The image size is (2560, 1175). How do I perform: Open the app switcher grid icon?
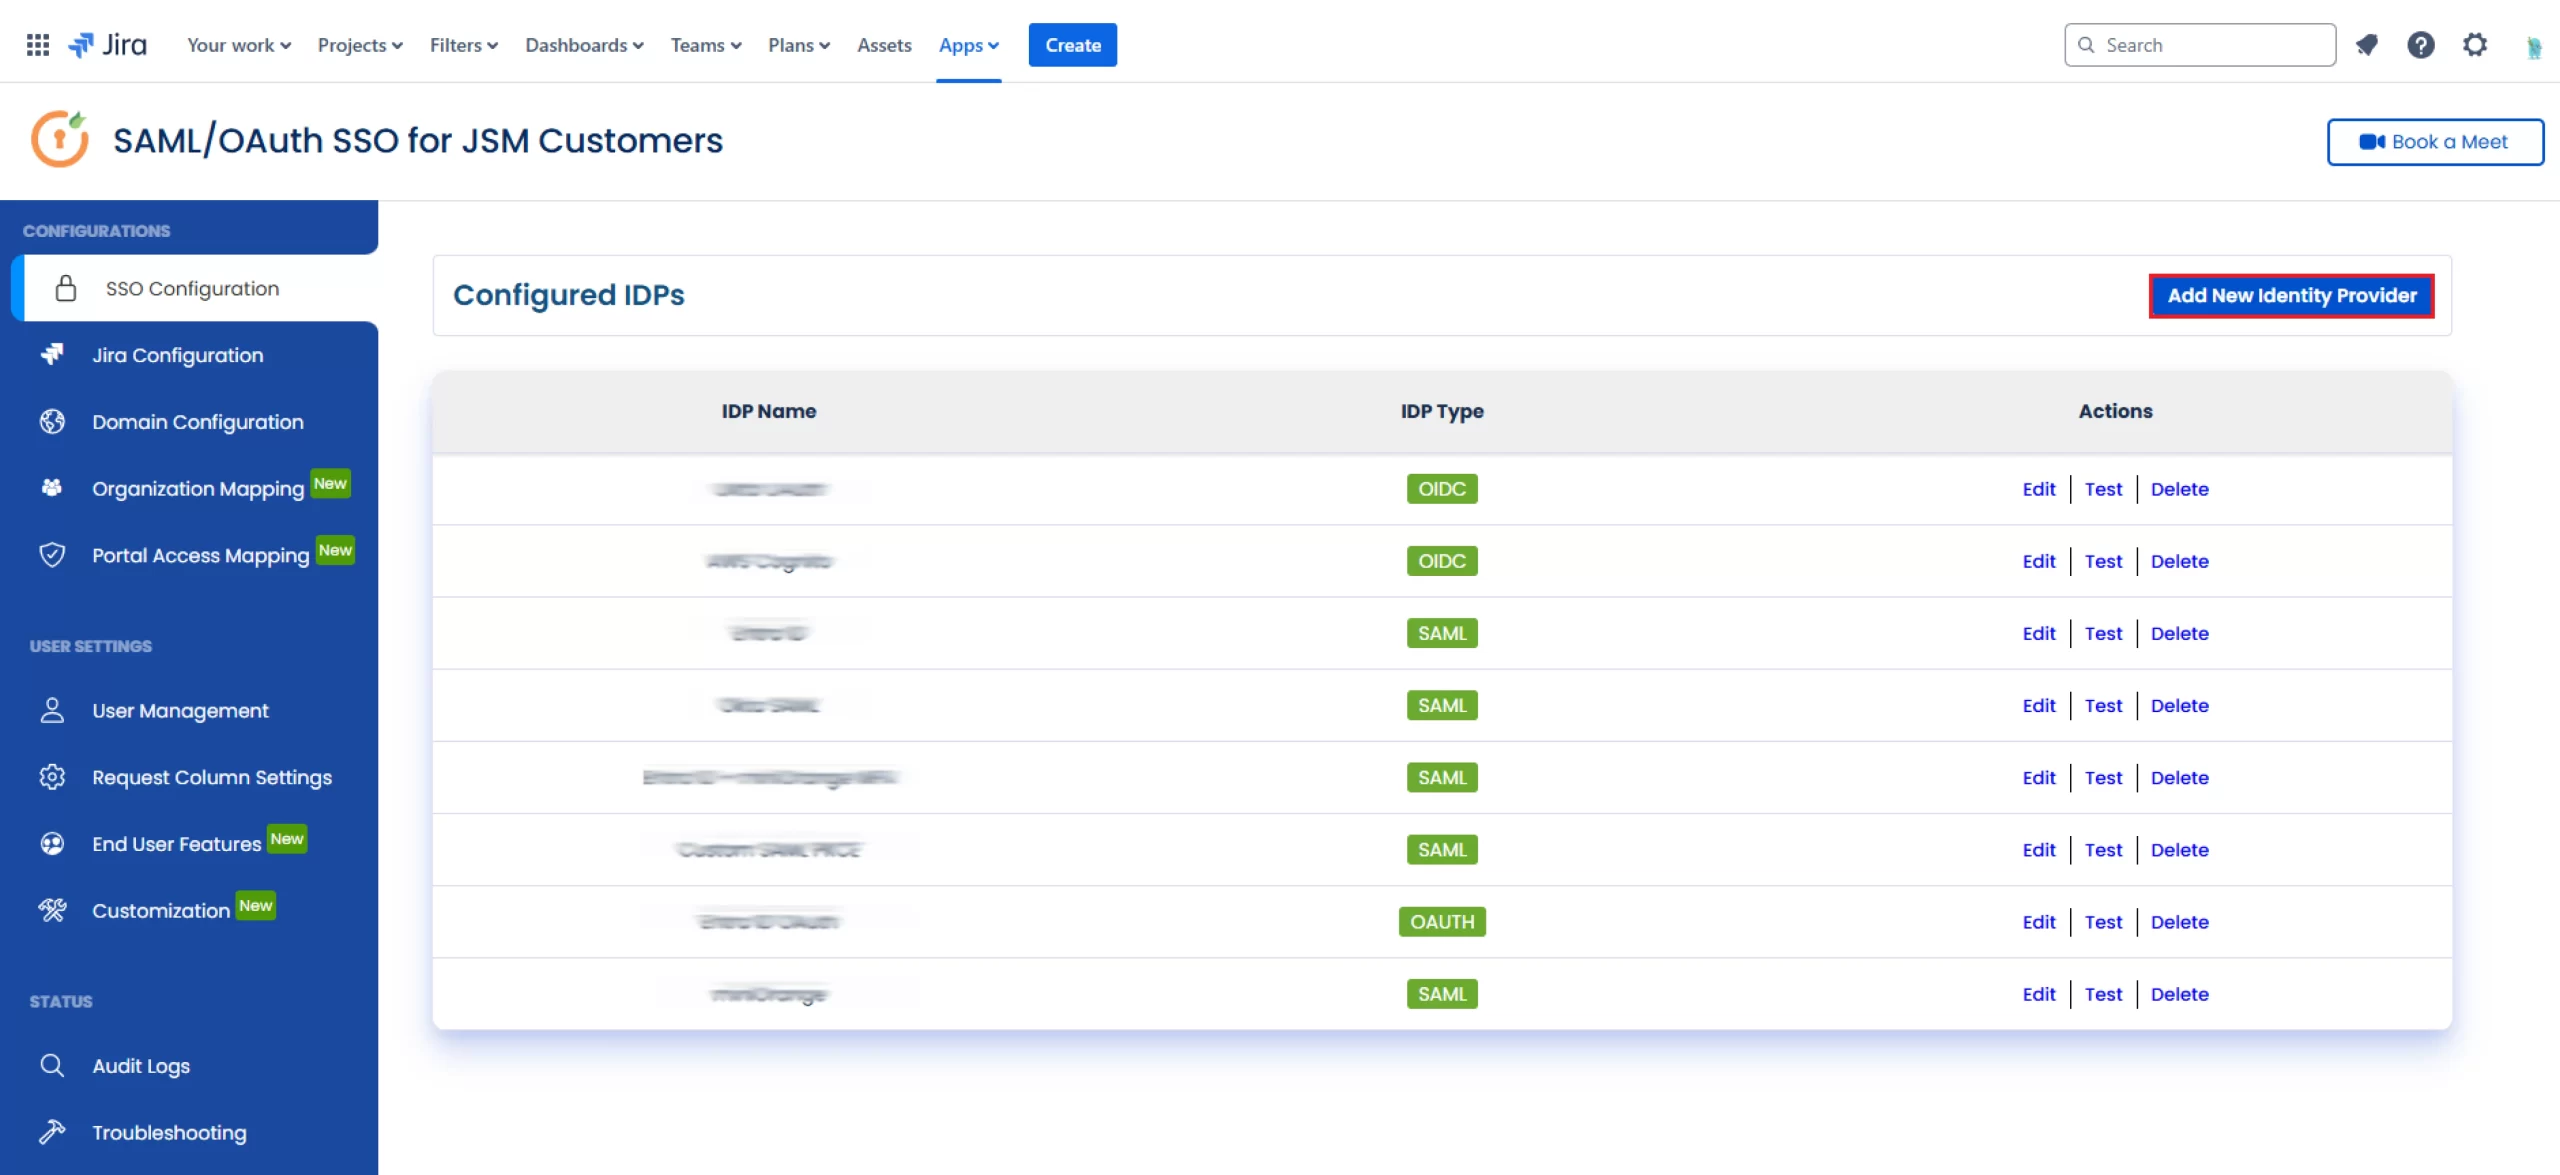point(38,45)
